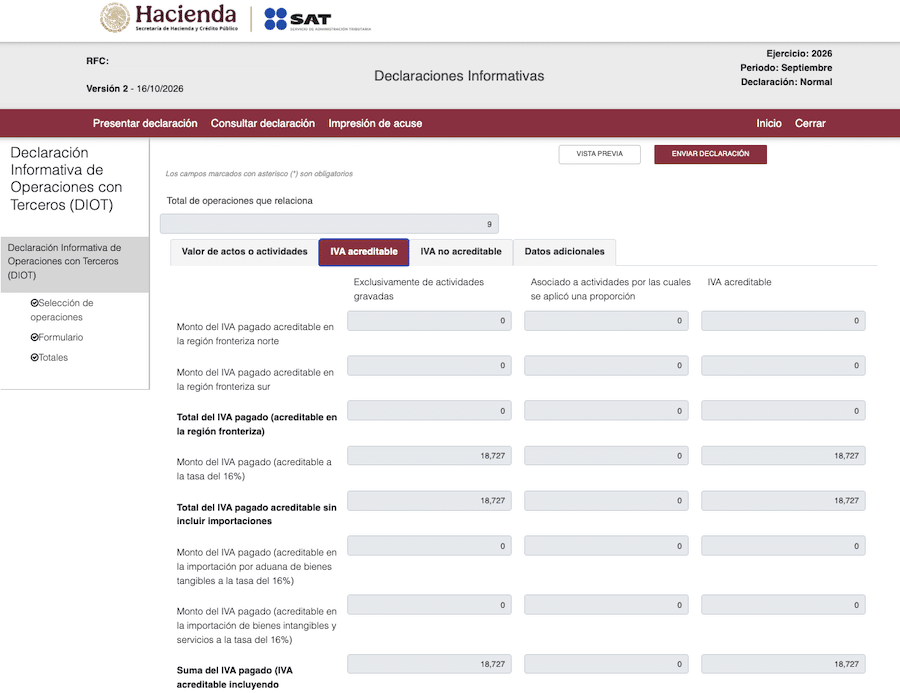The height and width of the screenshot is (693, 900).
Task: Click the Formulario check icon
Action: [x=34, y=337]
